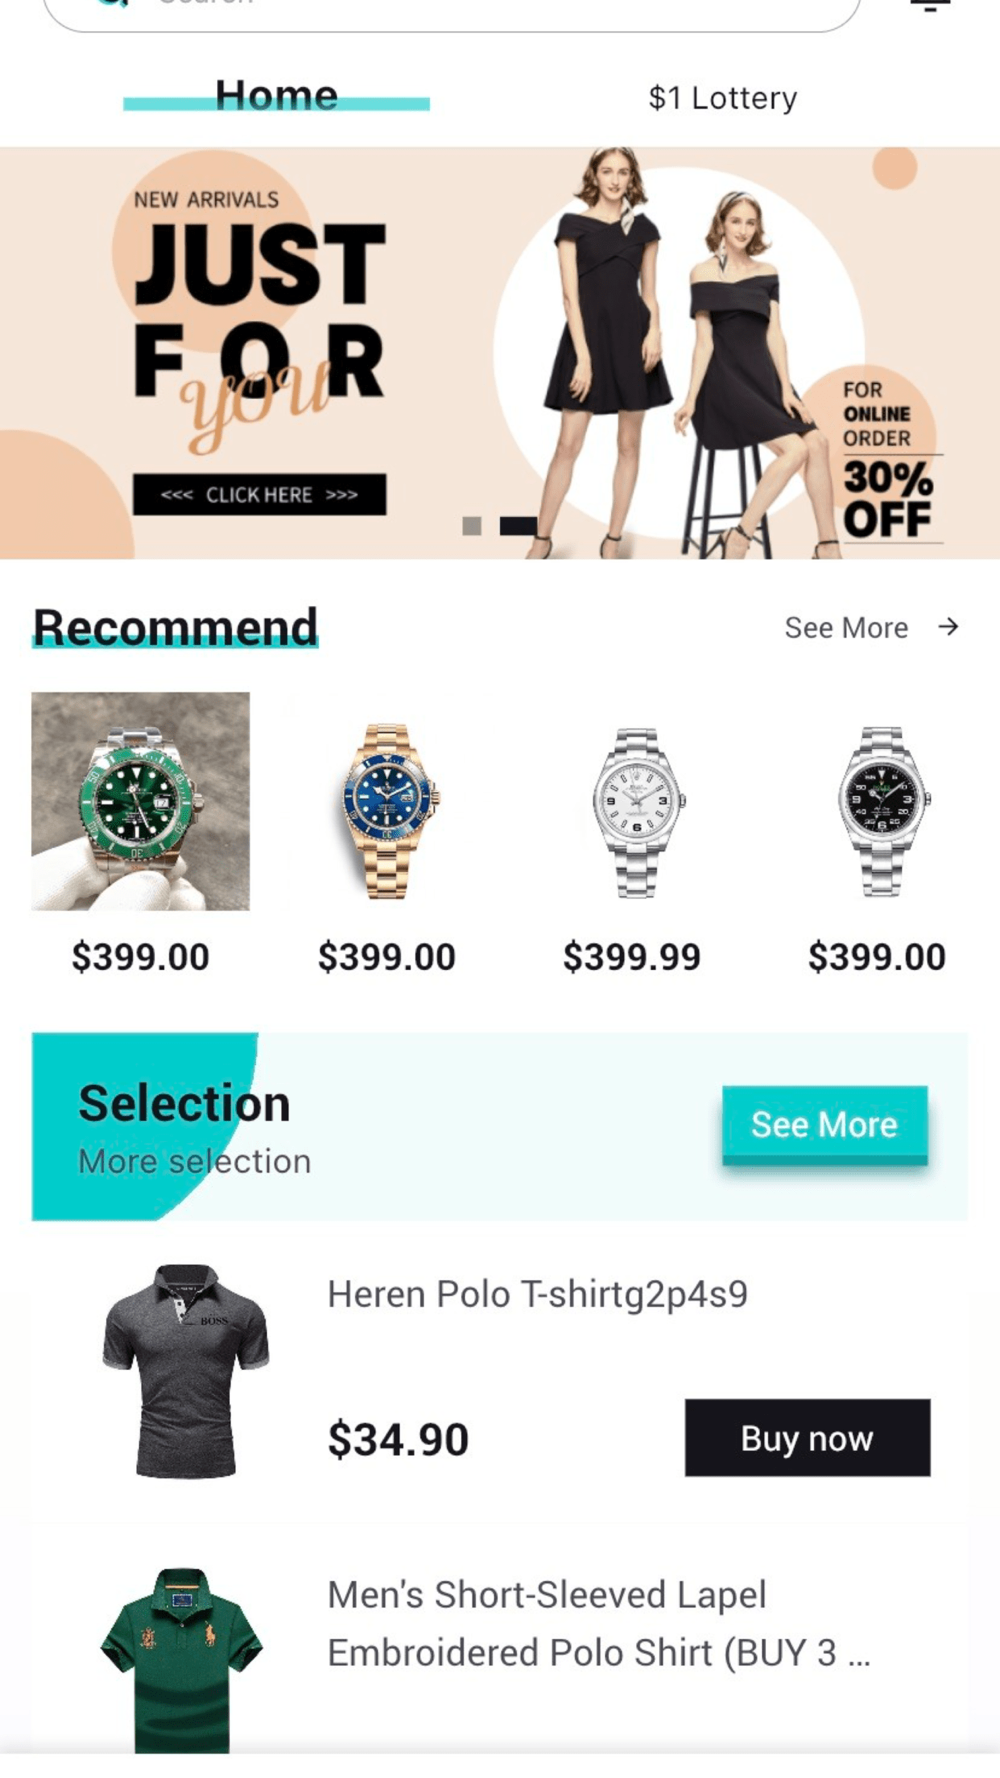Open Heren Polo T-shirtg2p4s9 product title

pos(538,1294)
